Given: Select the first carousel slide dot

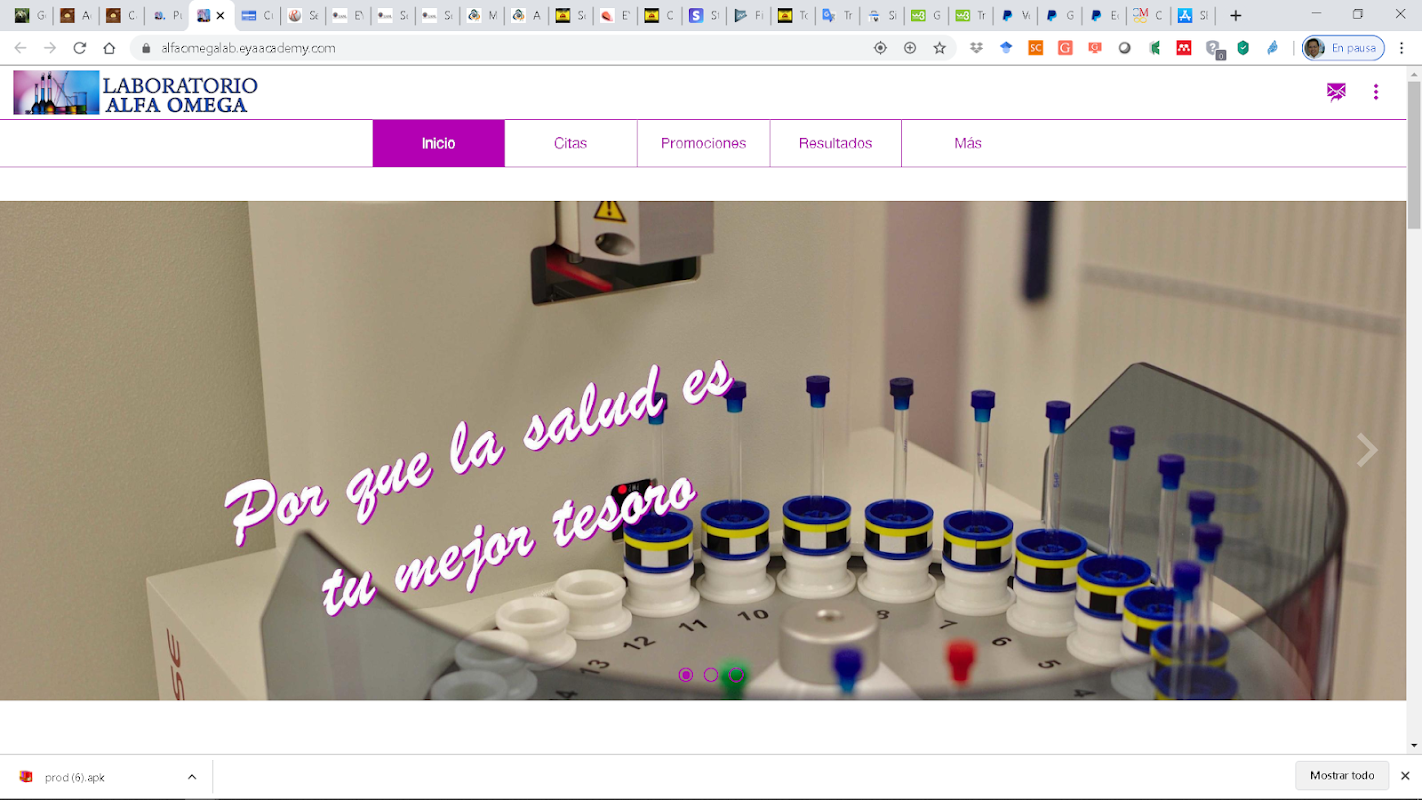Looking at the screenshot, I should click(x=686, y=675).
